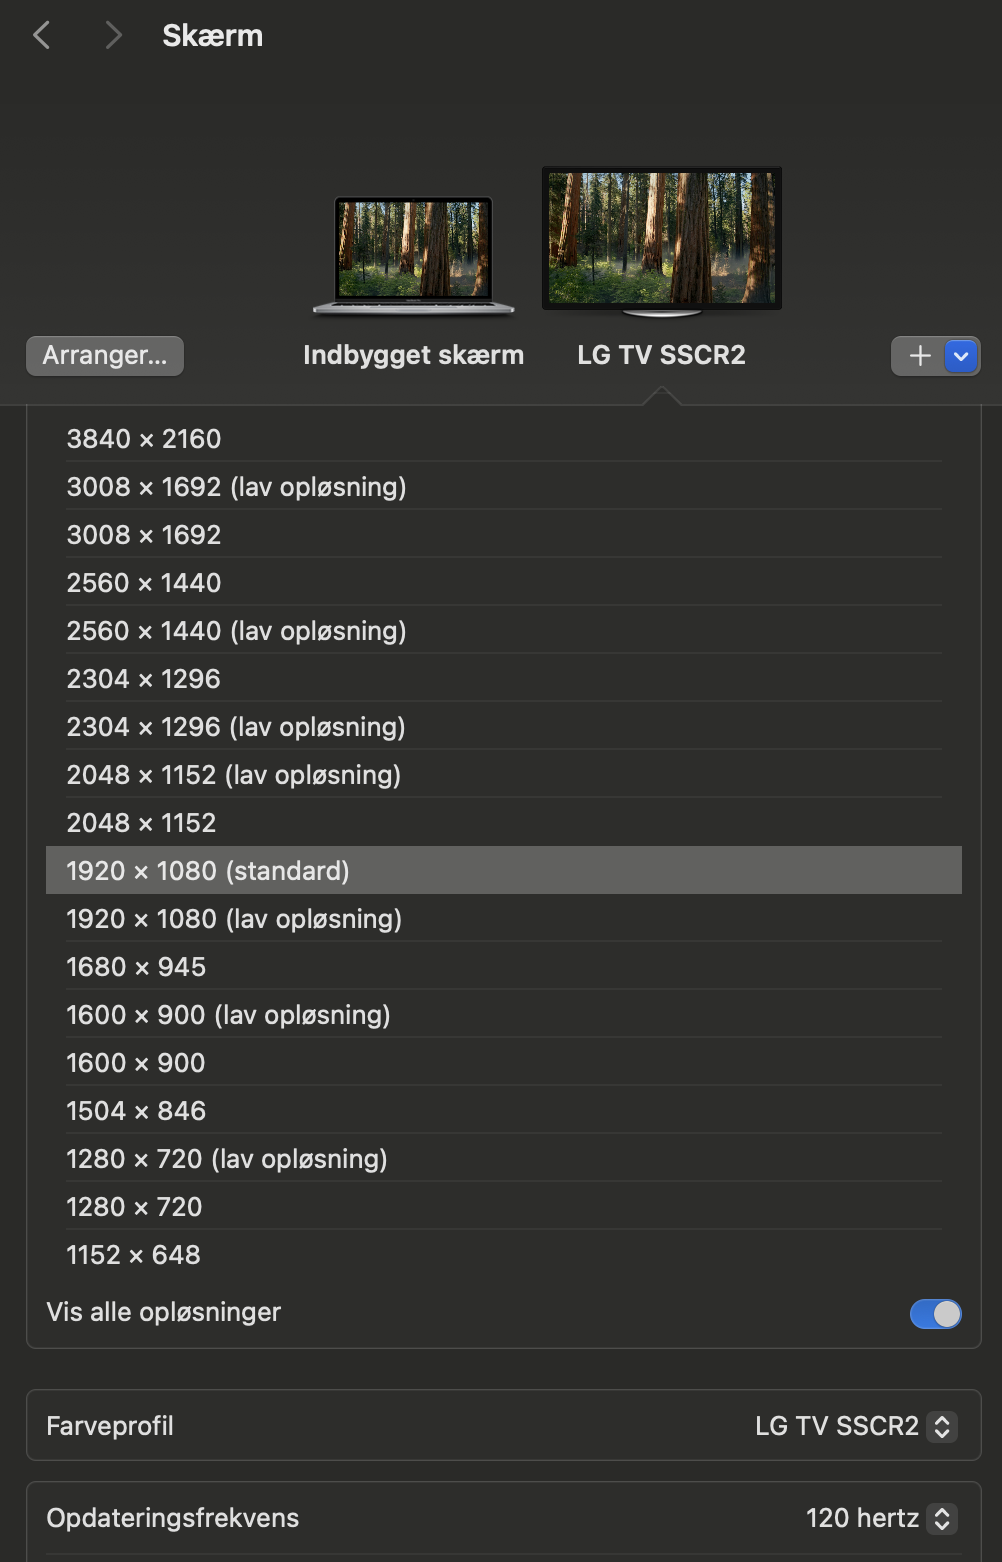The height and width of the screenshot is (1562, 1002).
Task: Click the Indbygget skærm label
Action: [414, 355]
